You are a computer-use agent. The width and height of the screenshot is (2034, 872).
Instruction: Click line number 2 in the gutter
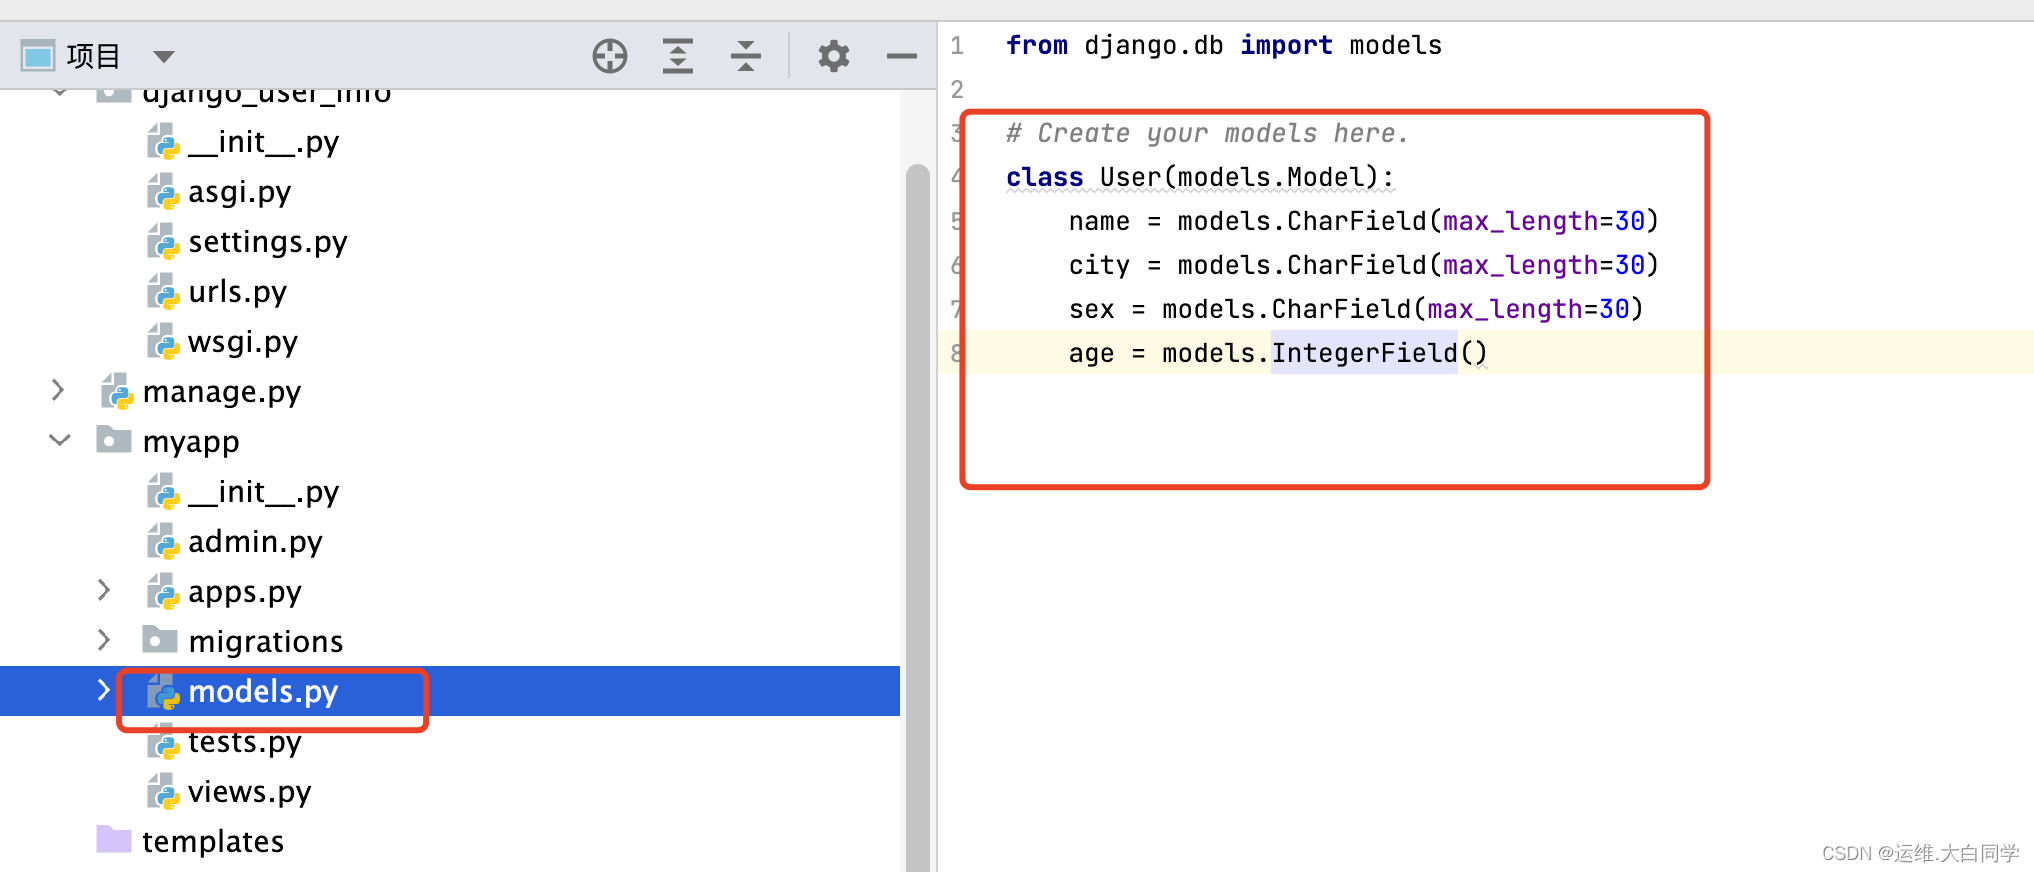point(957,90)
